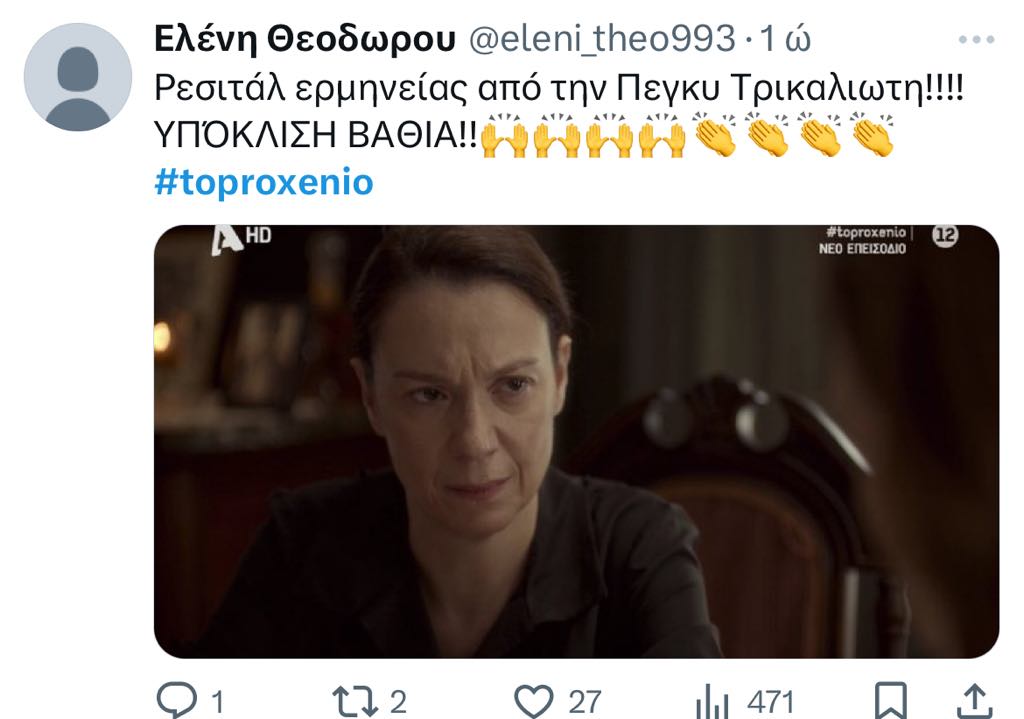Click the views count 471

[x=771, y=703]
